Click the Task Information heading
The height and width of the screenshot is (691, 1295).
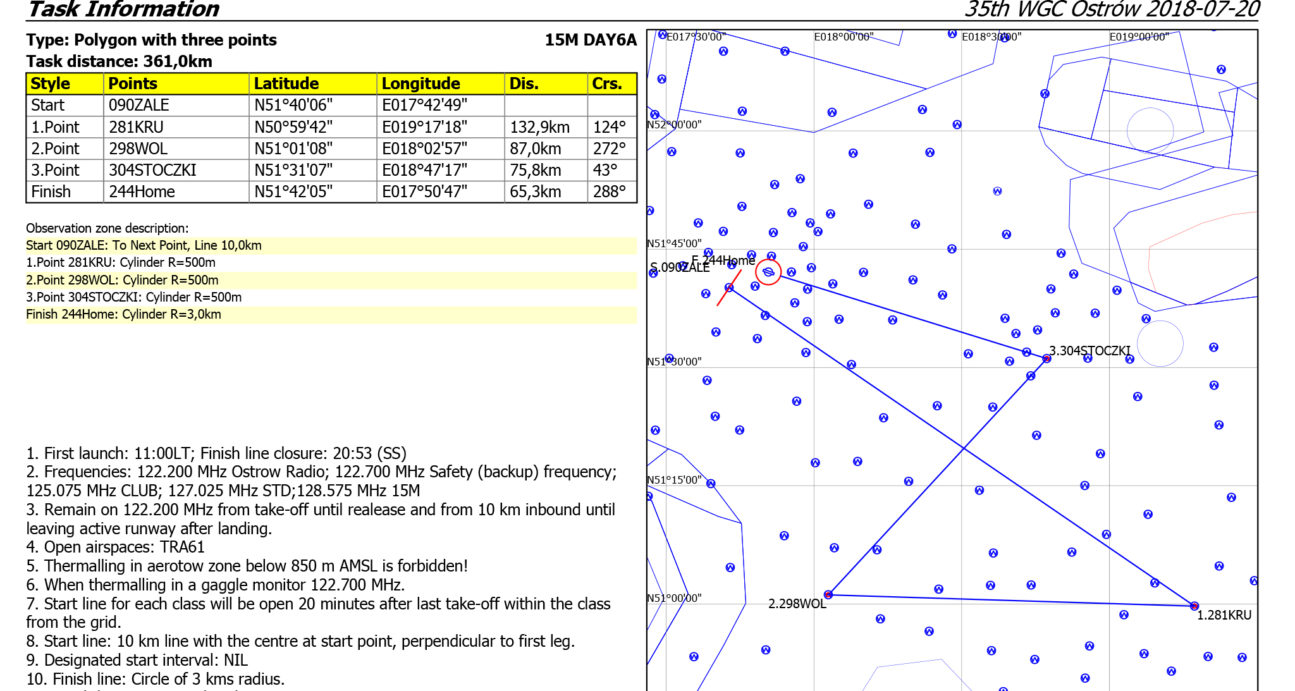click(x=123, y=10)
